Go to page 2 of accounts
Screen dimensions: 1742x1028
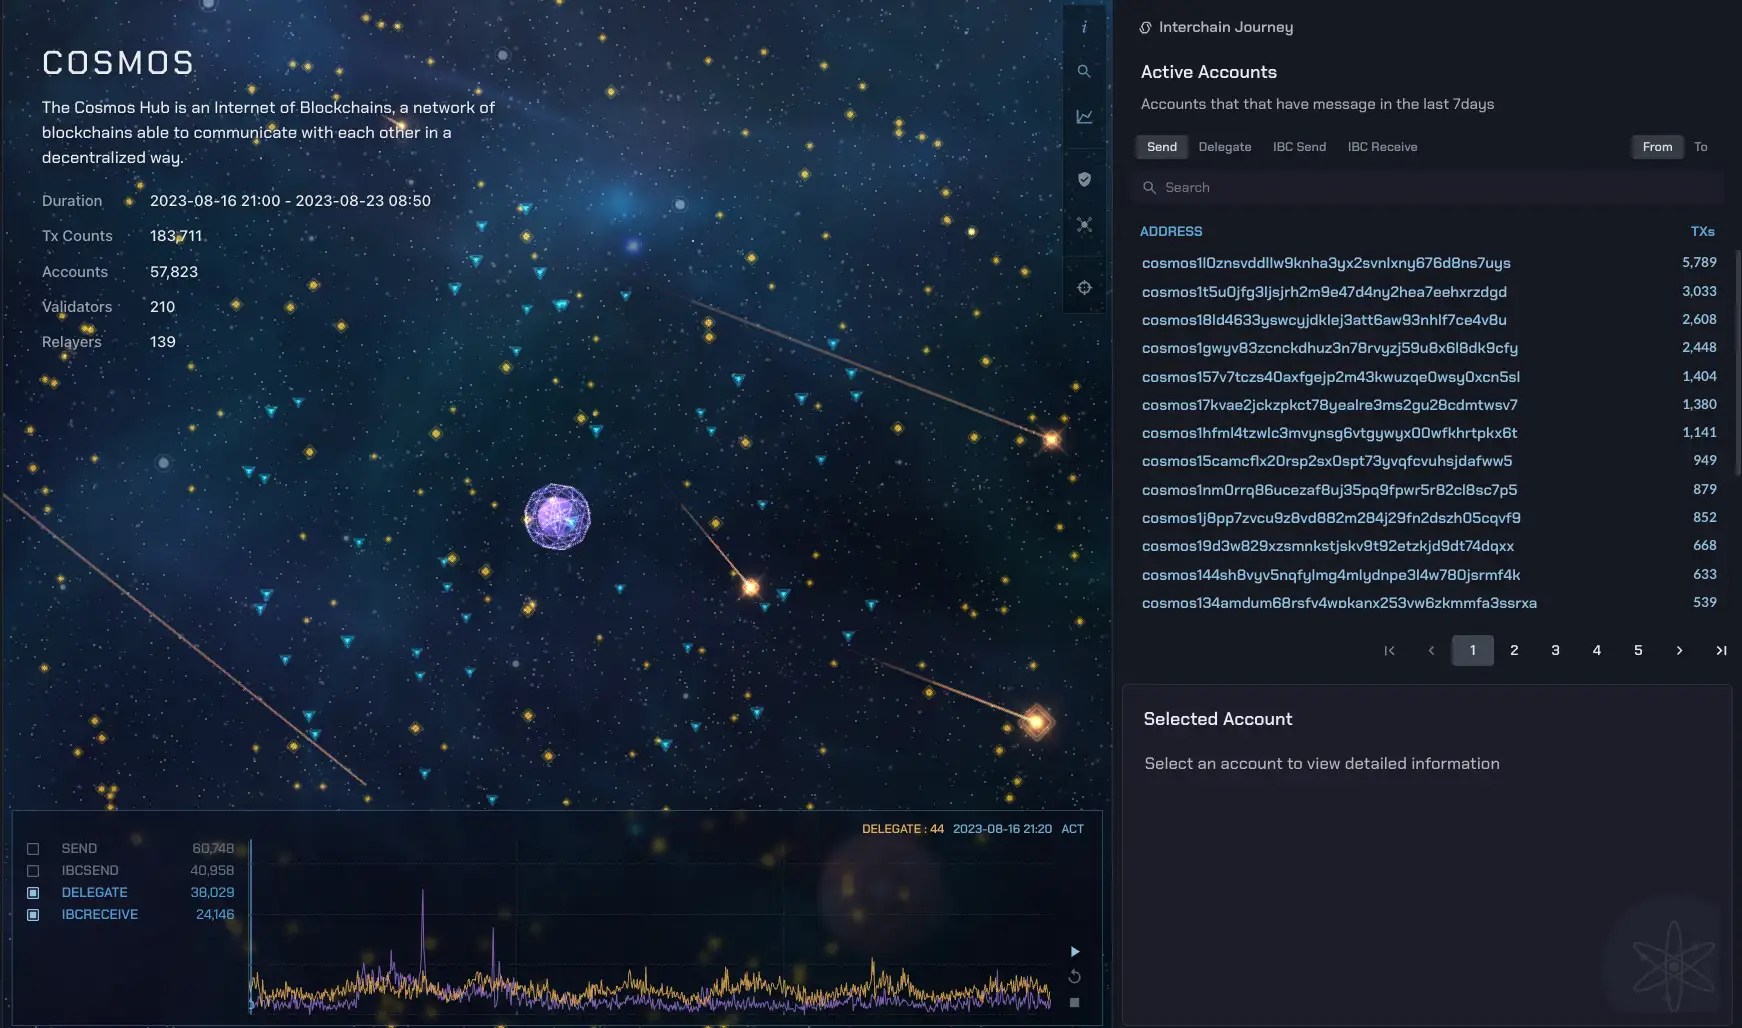pyautogui.click(x=1514, y=651)
